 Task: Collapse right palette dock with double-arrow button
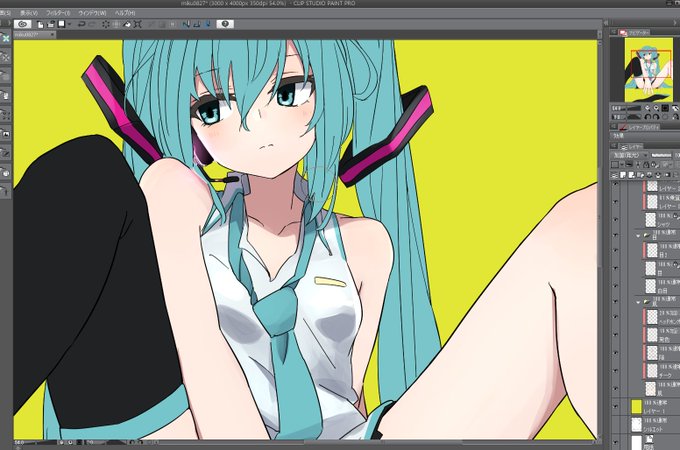[605, 23]
